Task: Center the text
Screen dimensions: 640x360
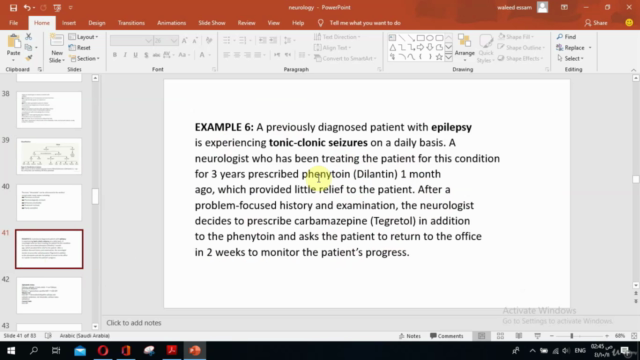Action: (x=237, y=55)
